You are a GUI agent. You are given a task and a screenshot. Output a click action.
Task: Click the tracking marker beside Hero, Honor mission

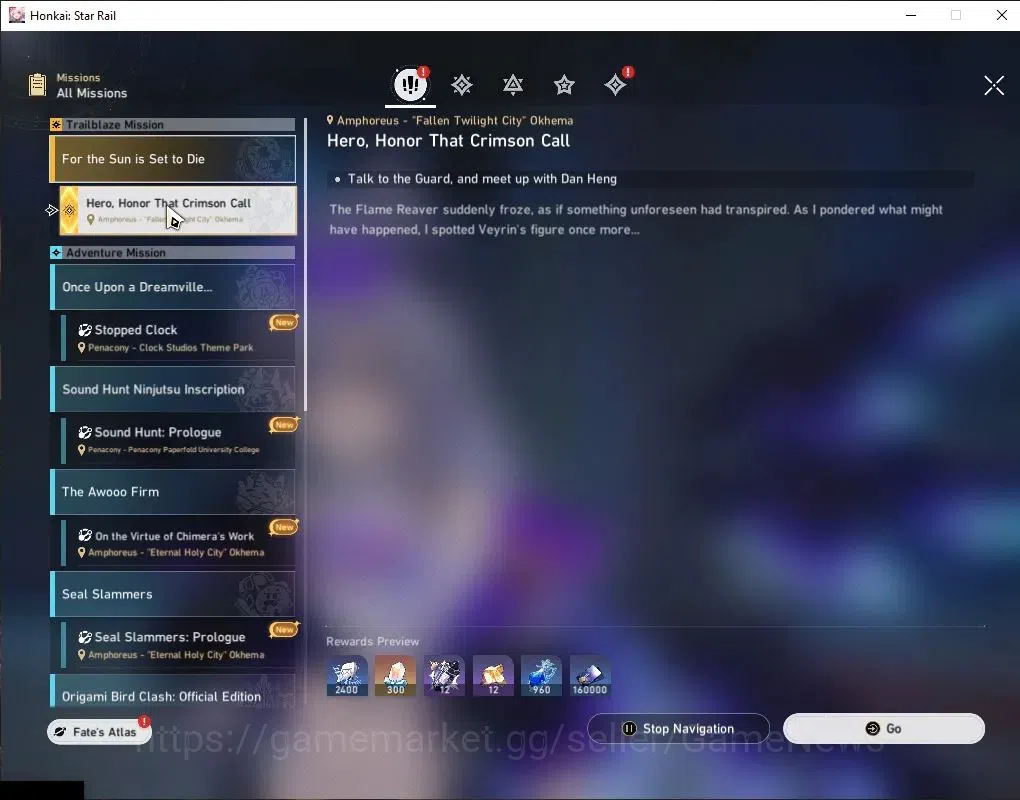coord(51,210)
